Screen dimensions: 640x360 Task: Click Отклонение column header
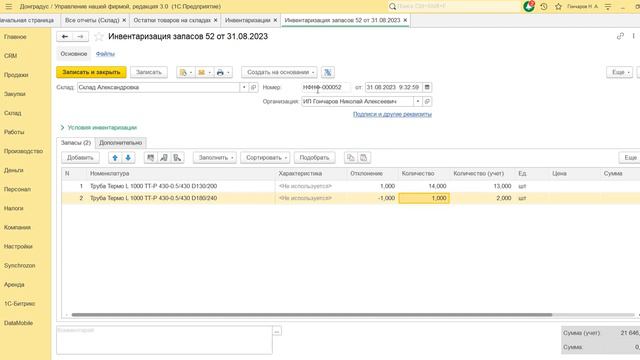(372, 173)
